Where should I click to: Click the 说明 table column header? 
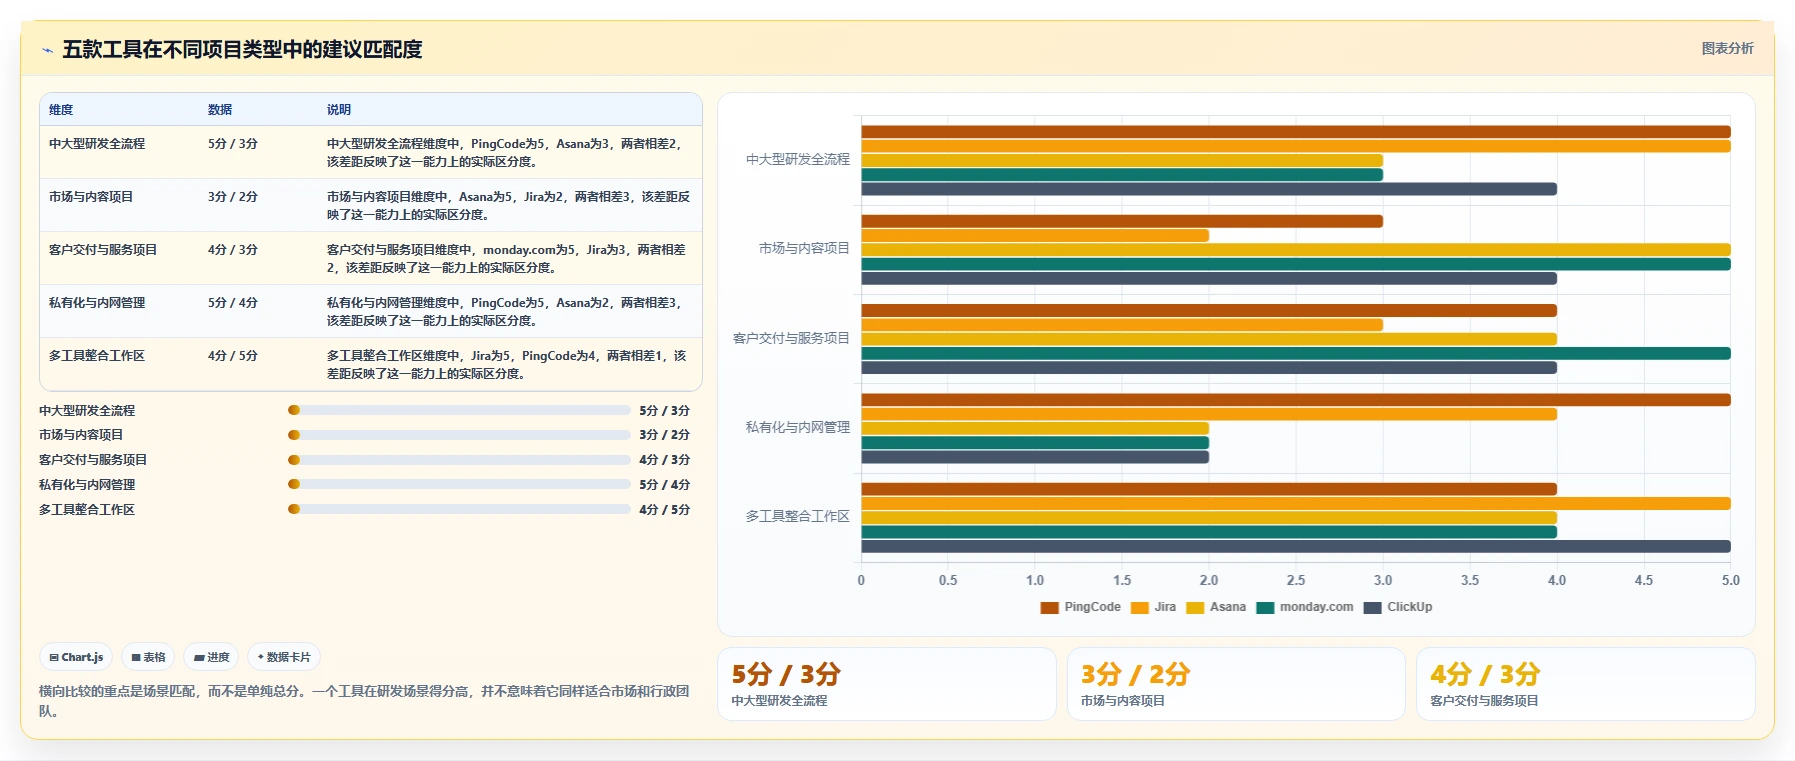pos(339,109)
